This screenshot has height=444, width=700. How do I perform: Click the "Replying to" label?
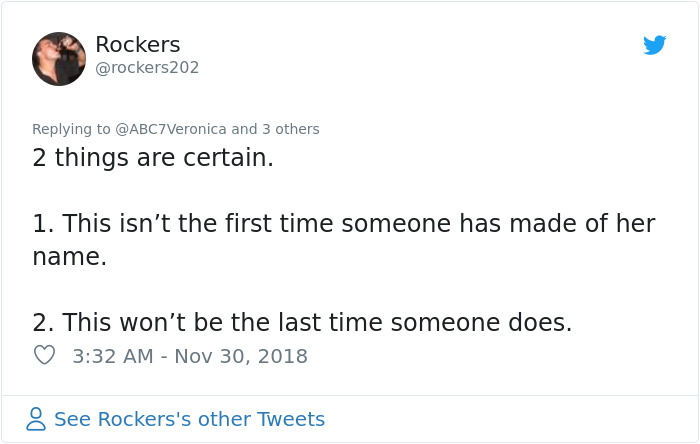click(x=72, y=129)
